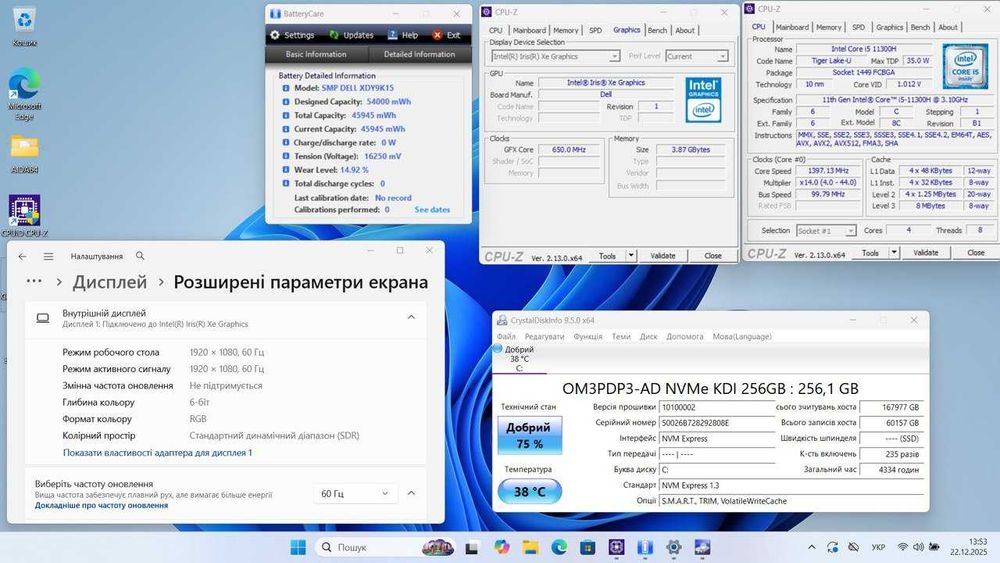The height and width of the screenshot is (563, 1000).
Task: Go to Дисплей breadcrumb in Settings
Action: click(110, 282)
